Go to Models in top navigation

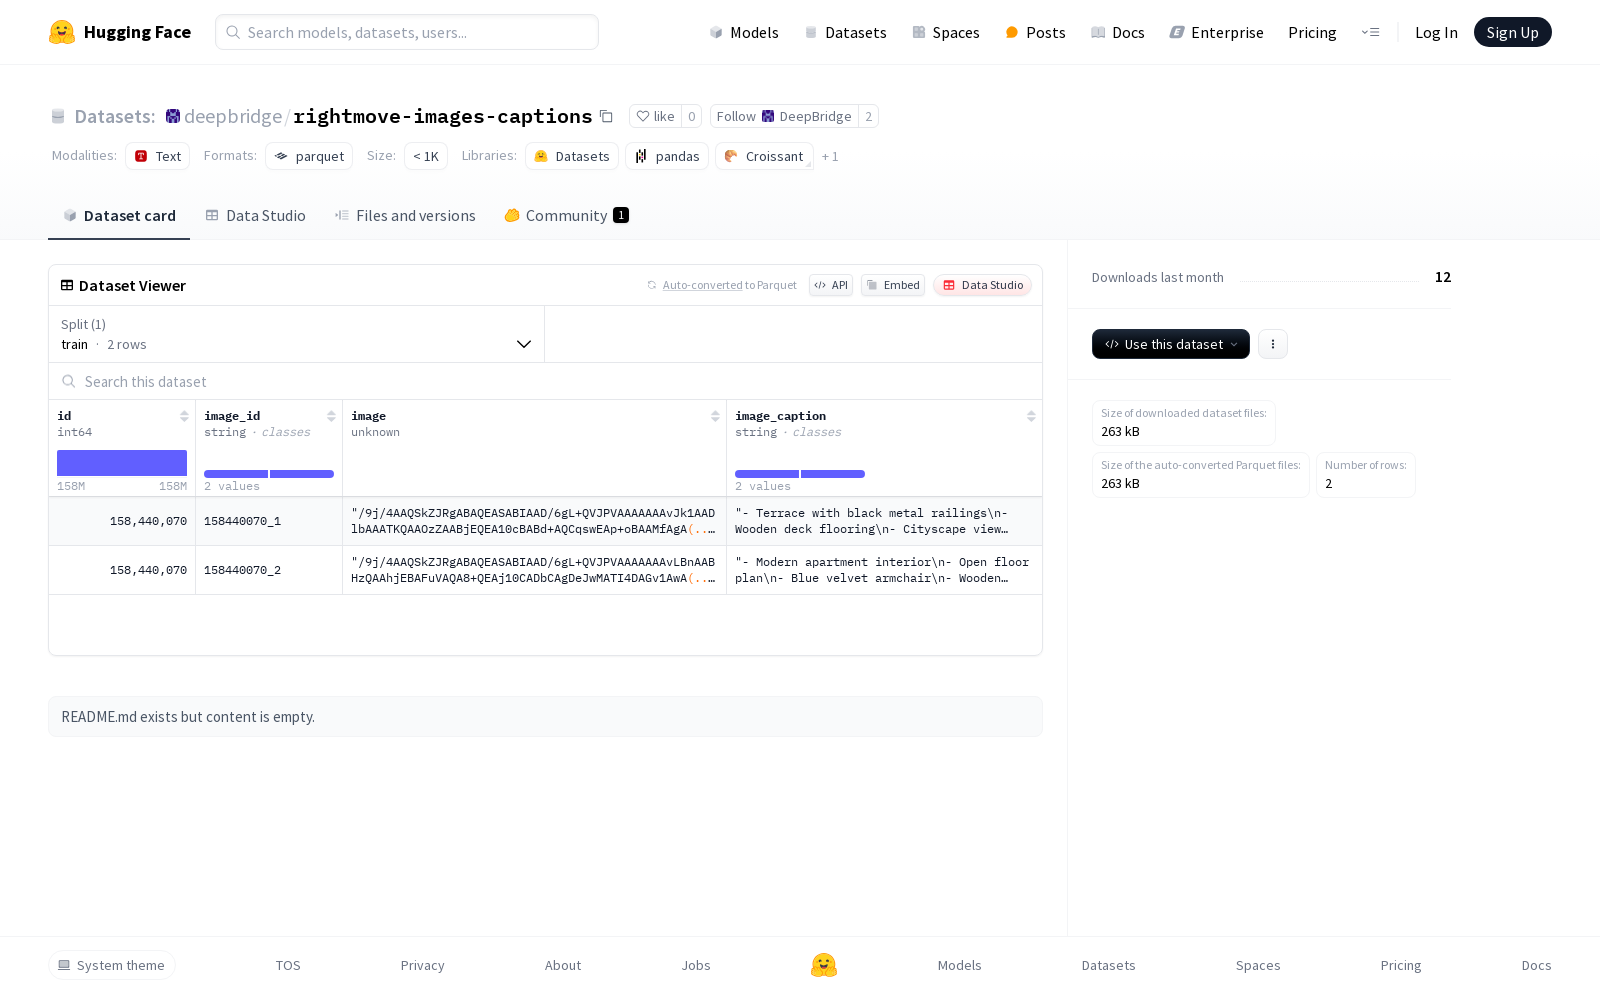coord(744,32)
